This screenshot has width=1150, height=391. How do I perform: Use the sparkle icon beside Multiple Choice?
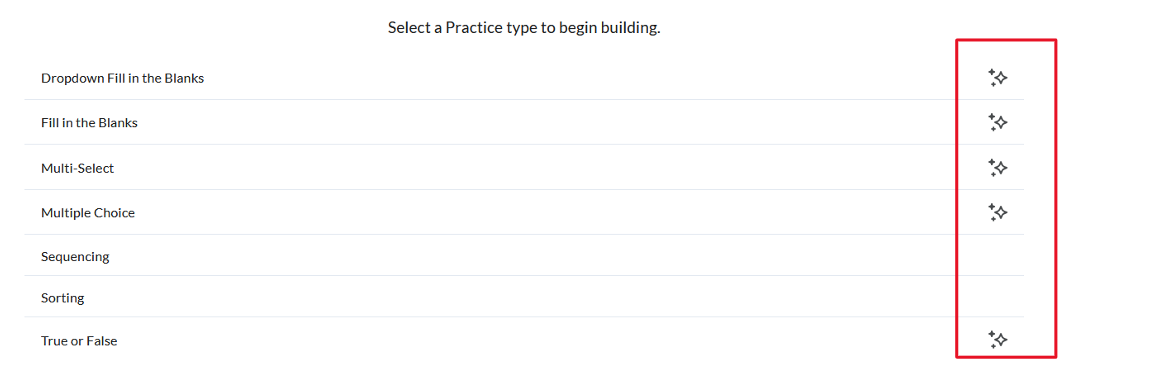997,213
